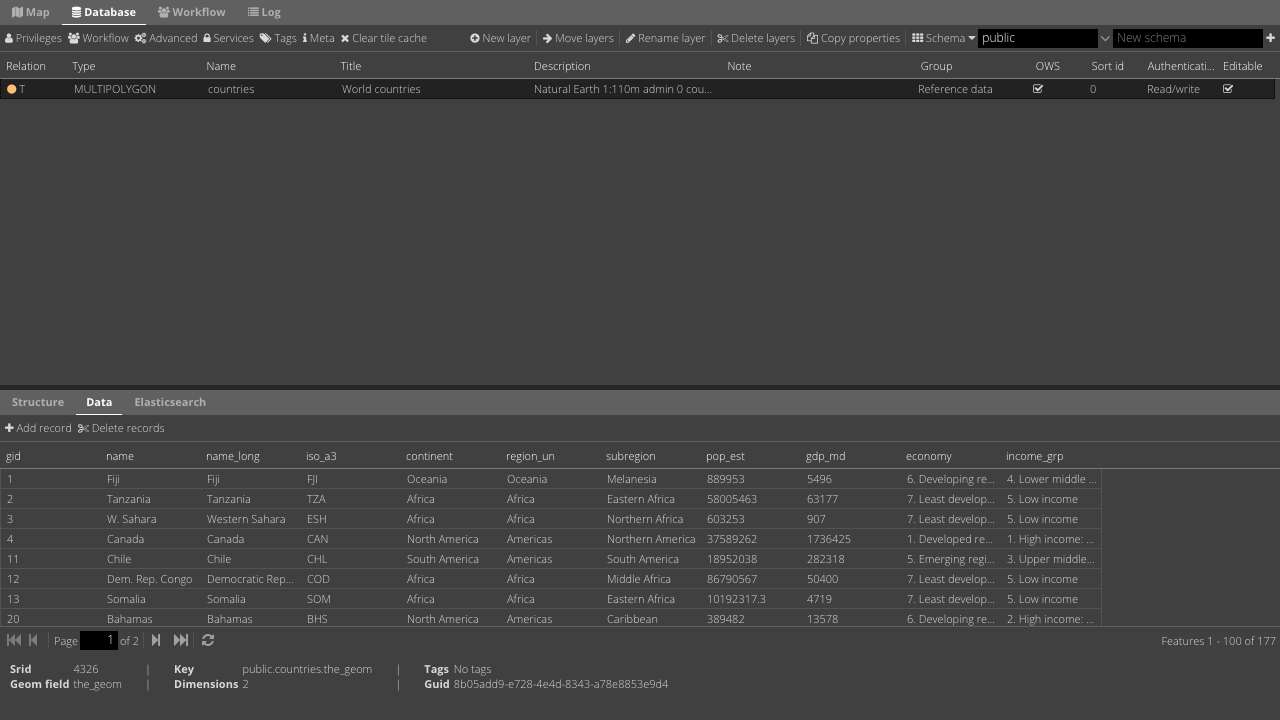The height and width of the screenshot is (720, 1280).
Task: Click Delete layers
Action: pos(756,38)
